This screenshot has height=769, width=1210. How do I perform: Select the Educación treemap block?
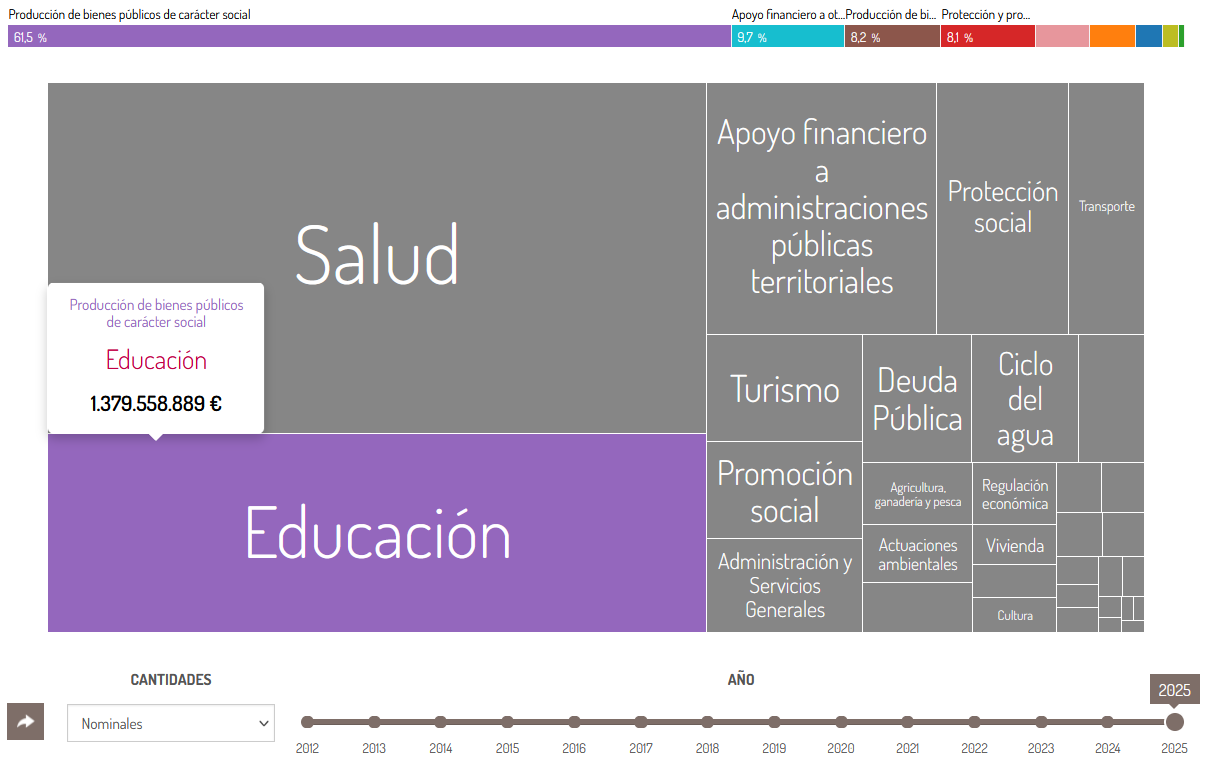click(x=377, y=532)
